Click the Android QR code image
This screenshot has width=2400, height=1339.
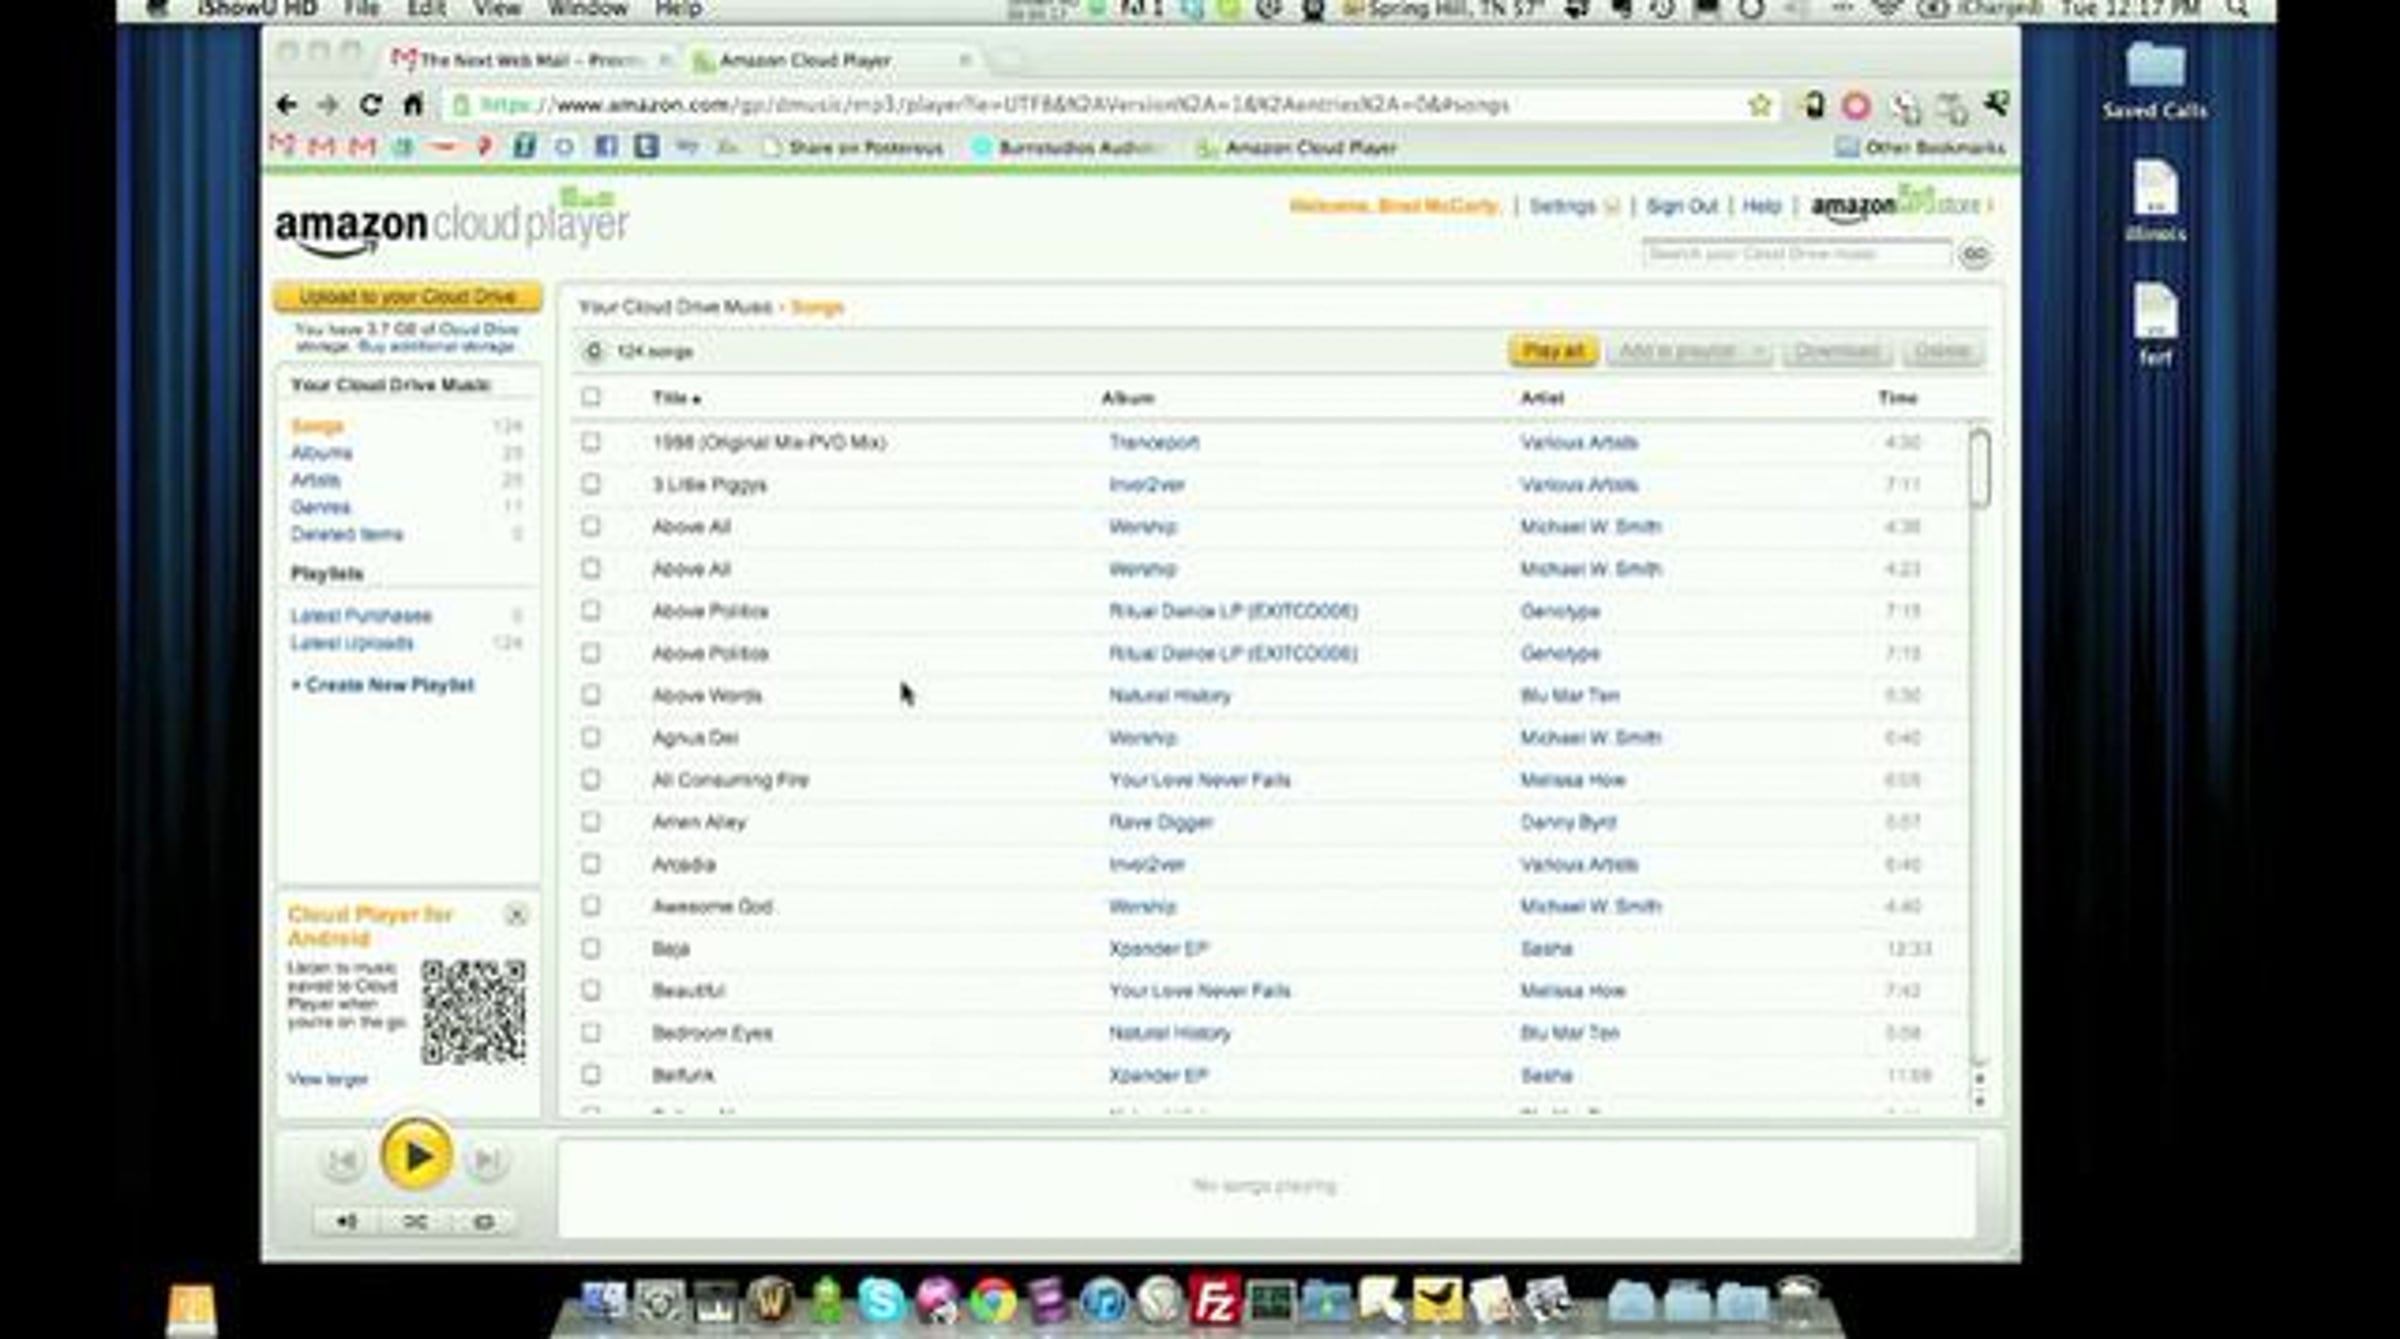point(473,1011)
